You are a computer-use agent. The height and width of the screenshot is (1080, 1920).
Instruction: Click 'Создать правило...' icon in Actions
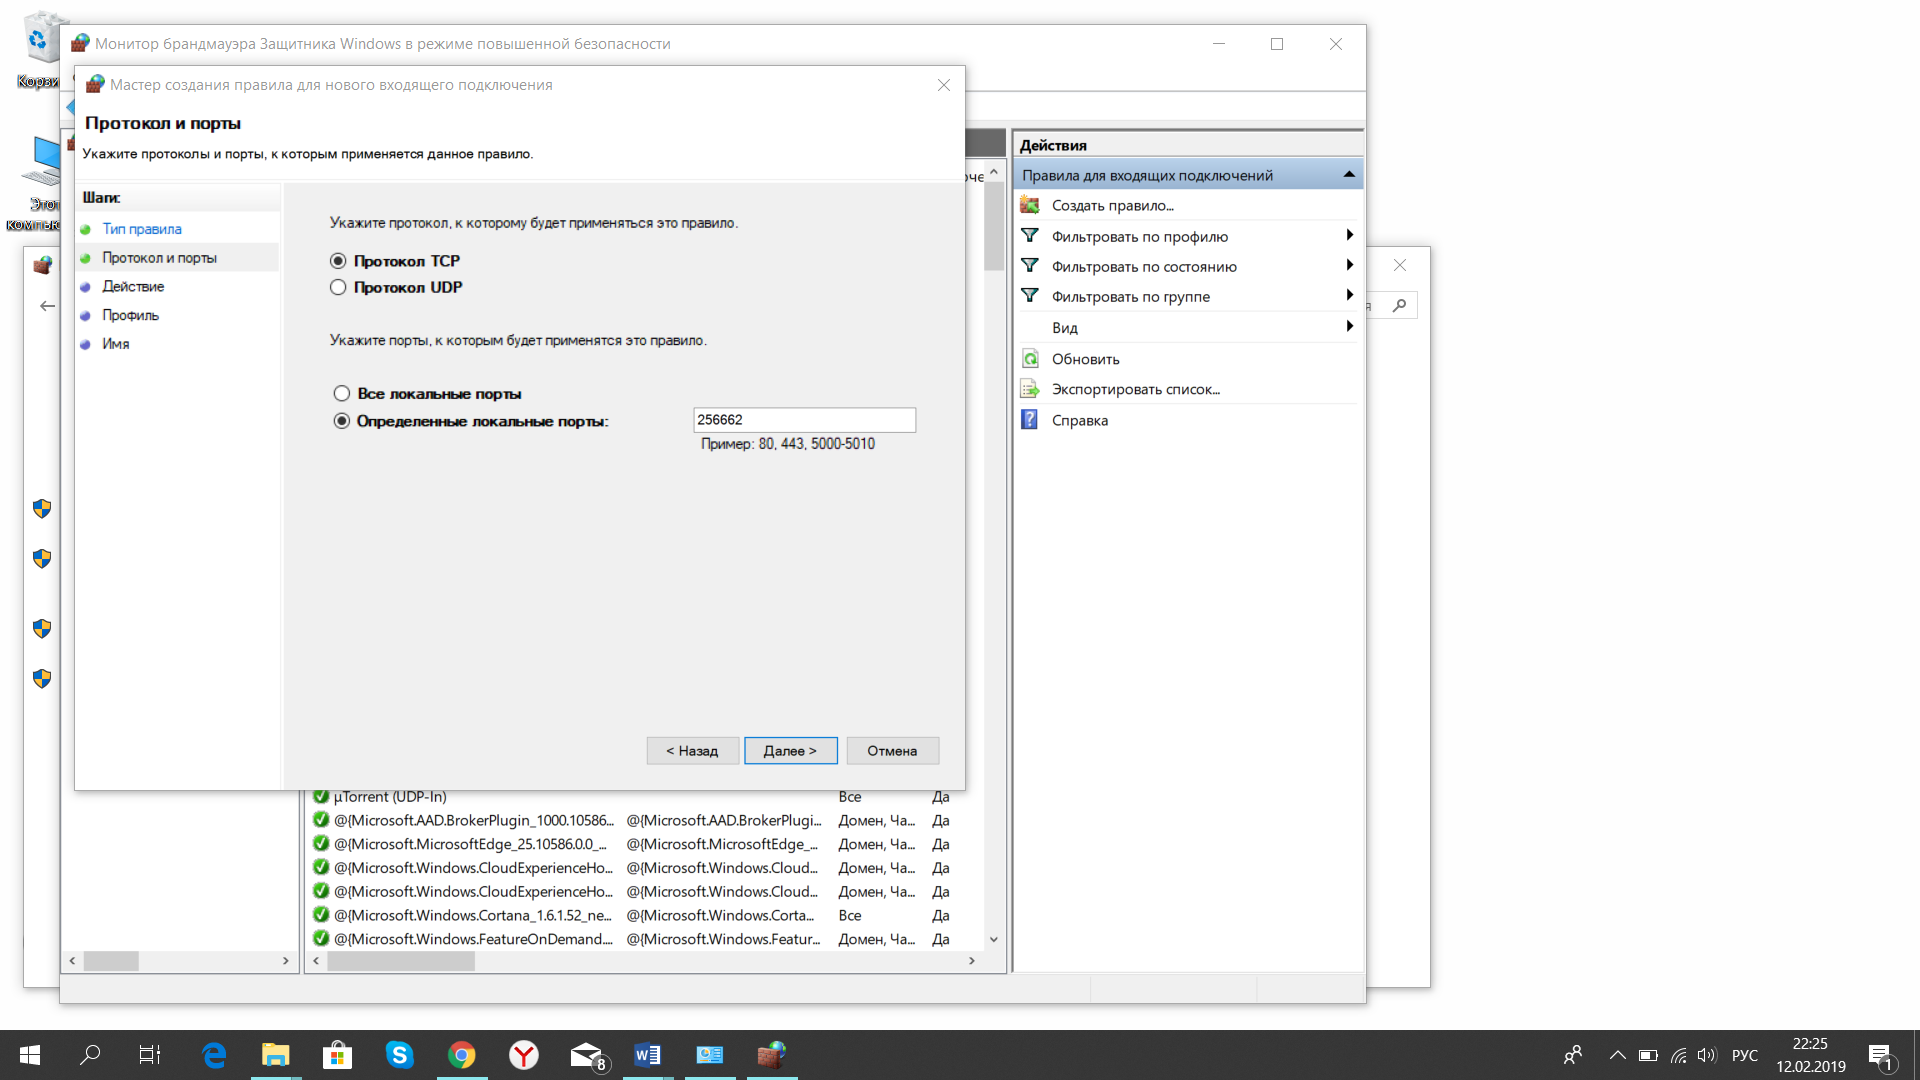pos(1029,205)
